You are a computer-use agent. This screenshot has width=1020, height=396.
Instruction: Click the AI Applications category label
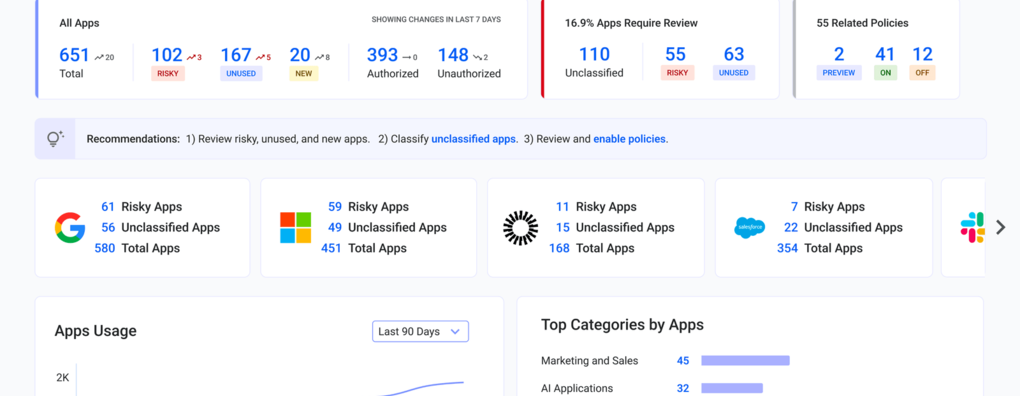(x=577, y=388)
